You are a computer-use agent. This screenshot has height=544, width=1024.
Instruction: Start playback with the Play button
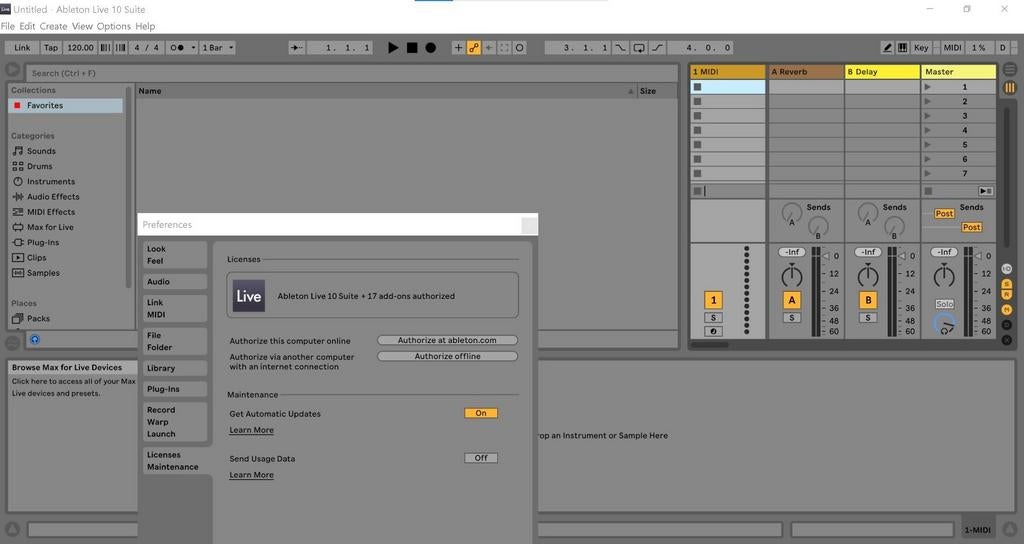(x=392, y=48)
